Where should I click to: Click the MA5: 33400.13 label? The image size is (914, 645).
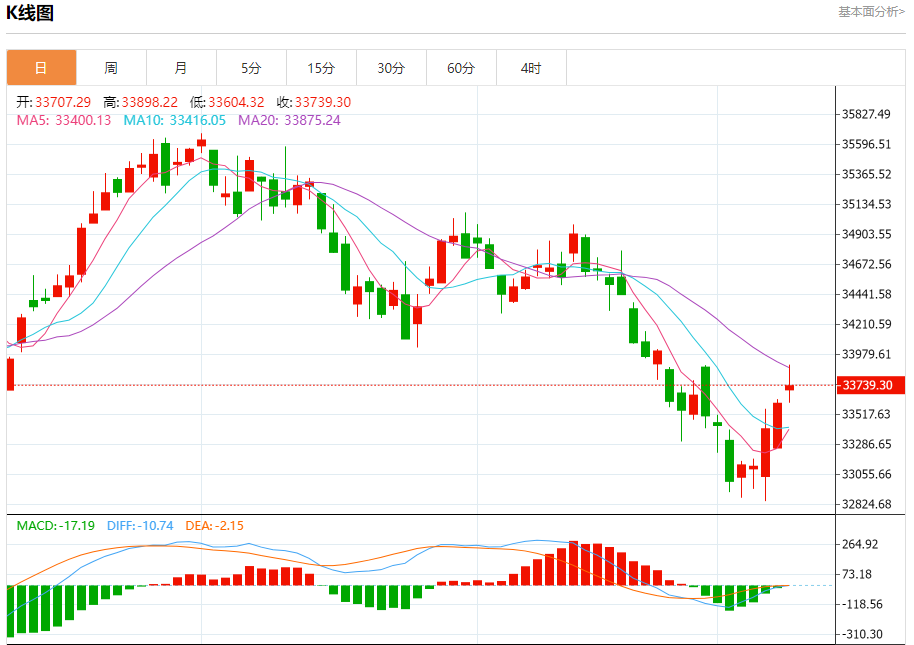tap(64, 120)
